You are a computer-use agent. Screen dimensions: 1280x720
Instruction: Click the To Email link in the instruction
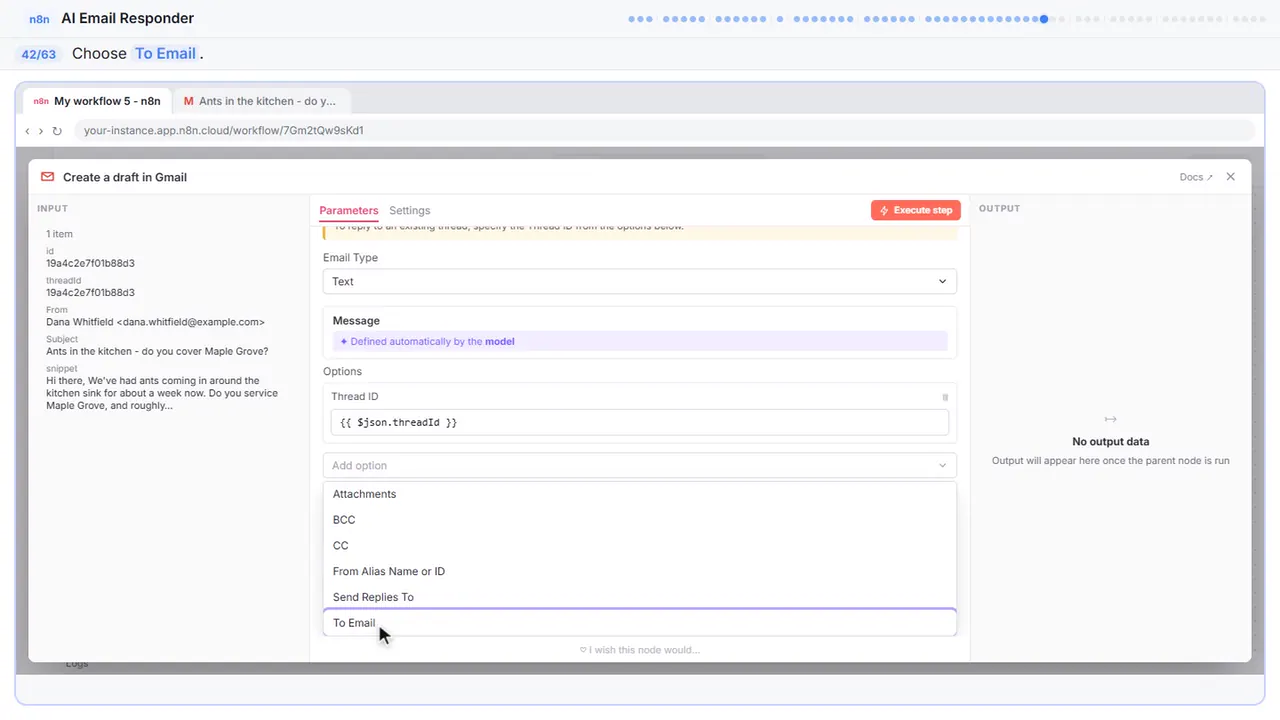(166, 54)
